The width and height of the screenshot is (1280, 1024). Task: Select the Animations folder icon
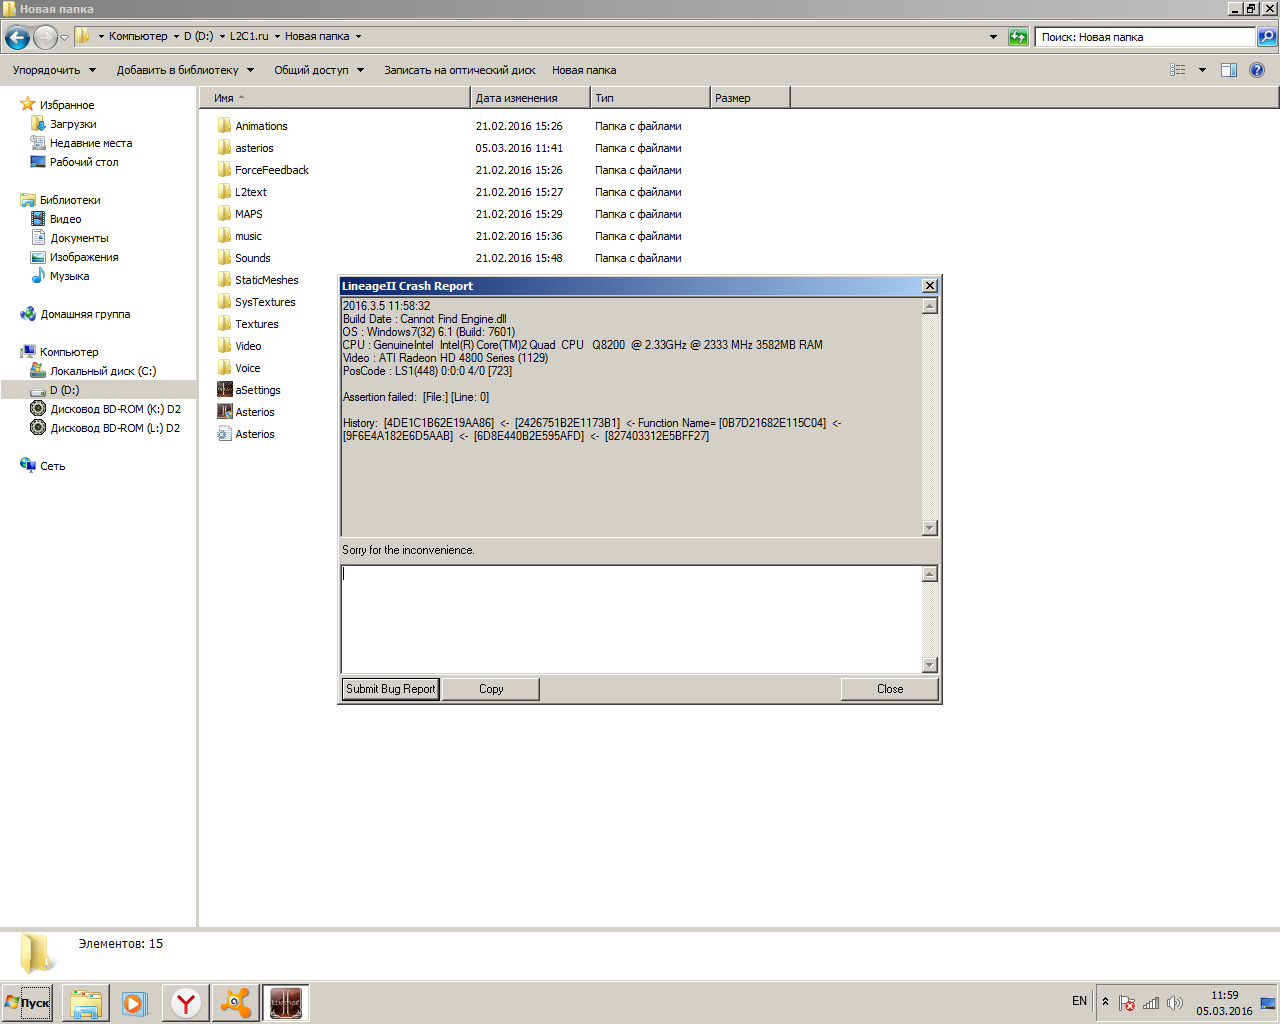point(225,126)
